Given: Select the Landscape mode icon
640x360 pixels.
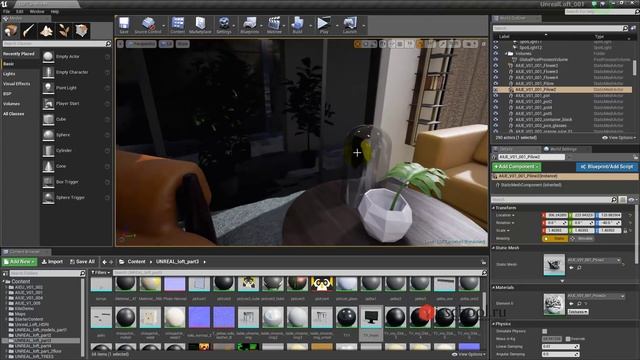Looking at the screenshot, I should [46, 31].
